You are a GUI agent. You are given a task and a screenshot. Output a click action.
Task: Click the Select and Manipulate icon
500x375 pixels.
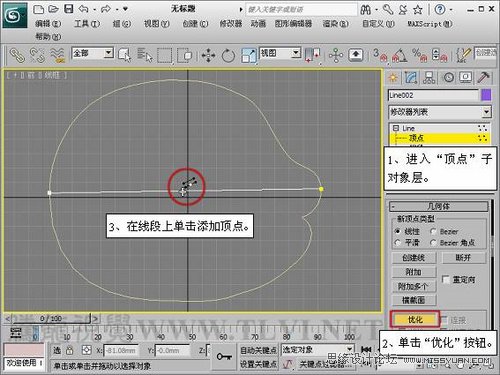tap(336, 55)
